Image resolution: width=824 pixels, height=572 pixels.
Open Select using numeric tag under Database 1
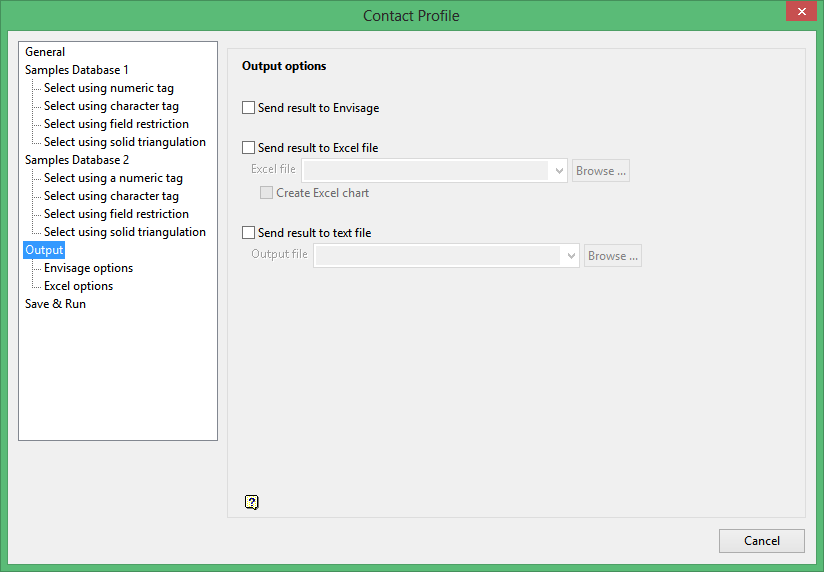coord(108,88)
